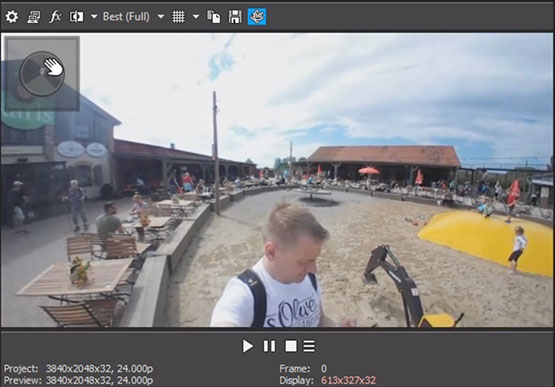Save snapshot to file floppy icon

(x=235, y=17)
